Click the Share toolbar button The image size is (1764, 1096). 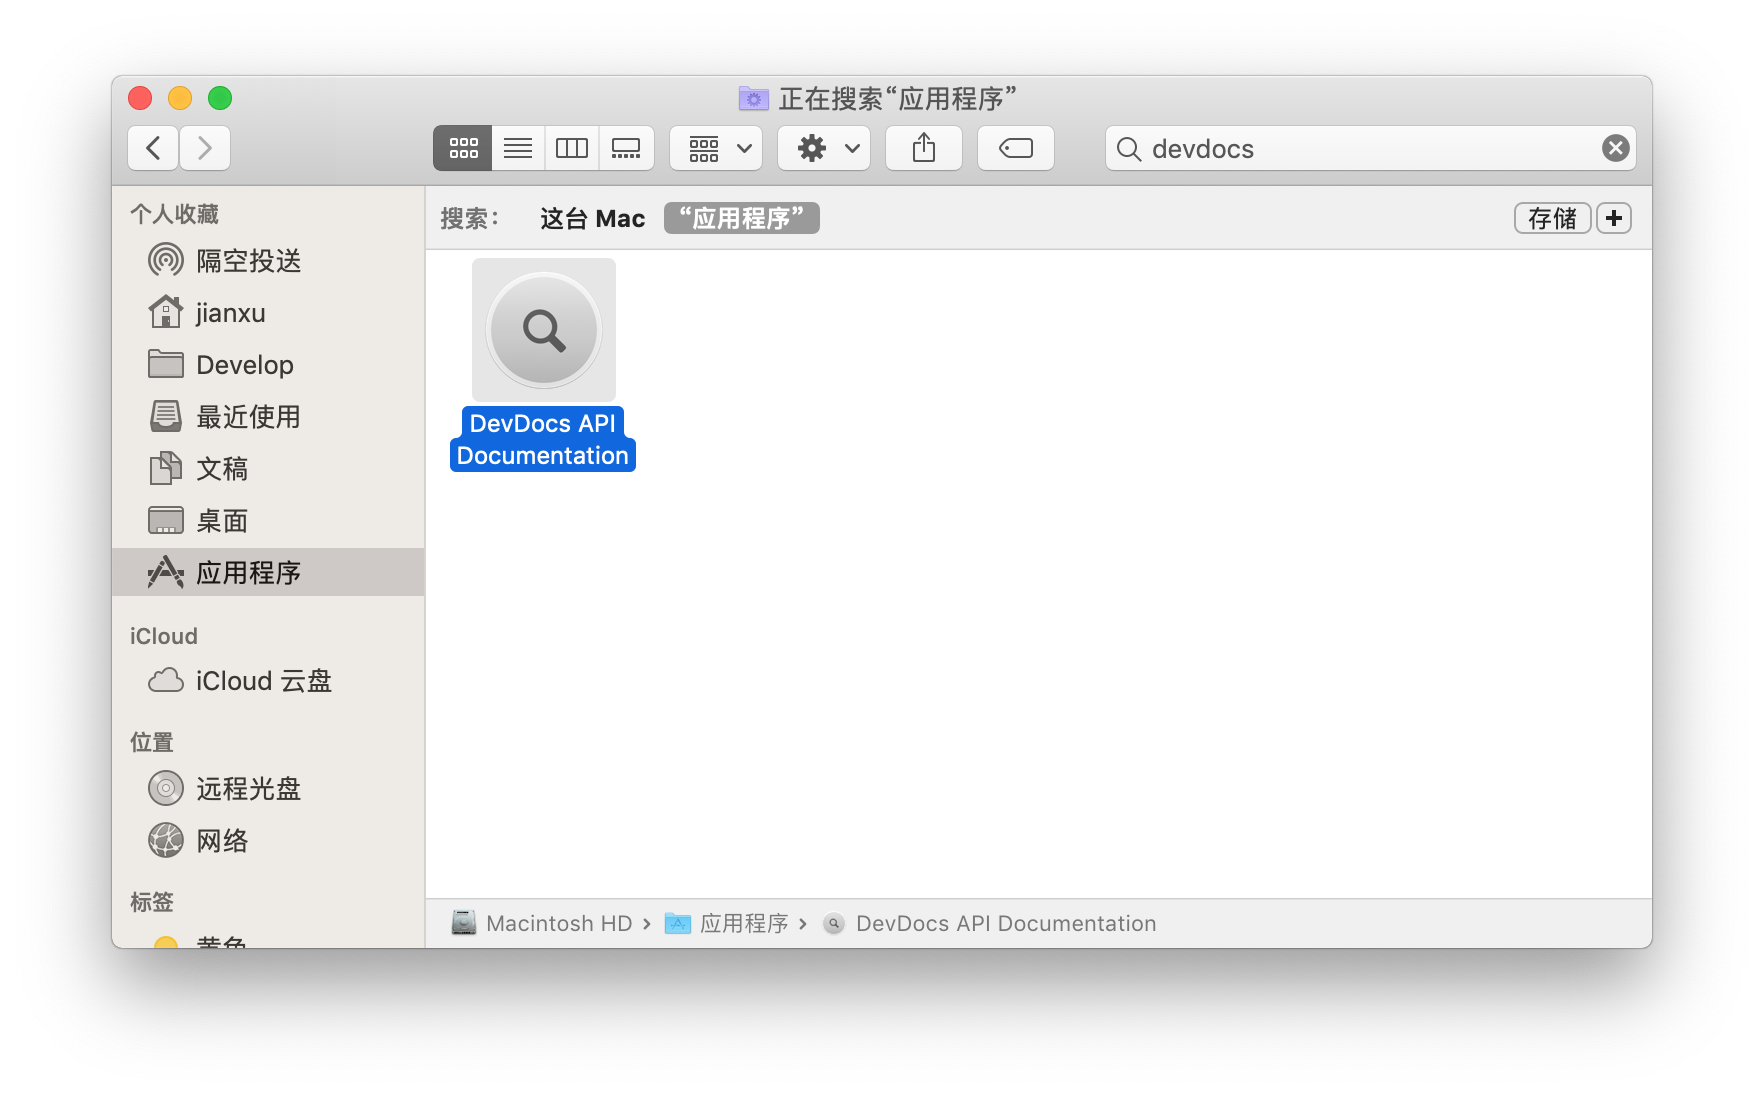[924, 148]
